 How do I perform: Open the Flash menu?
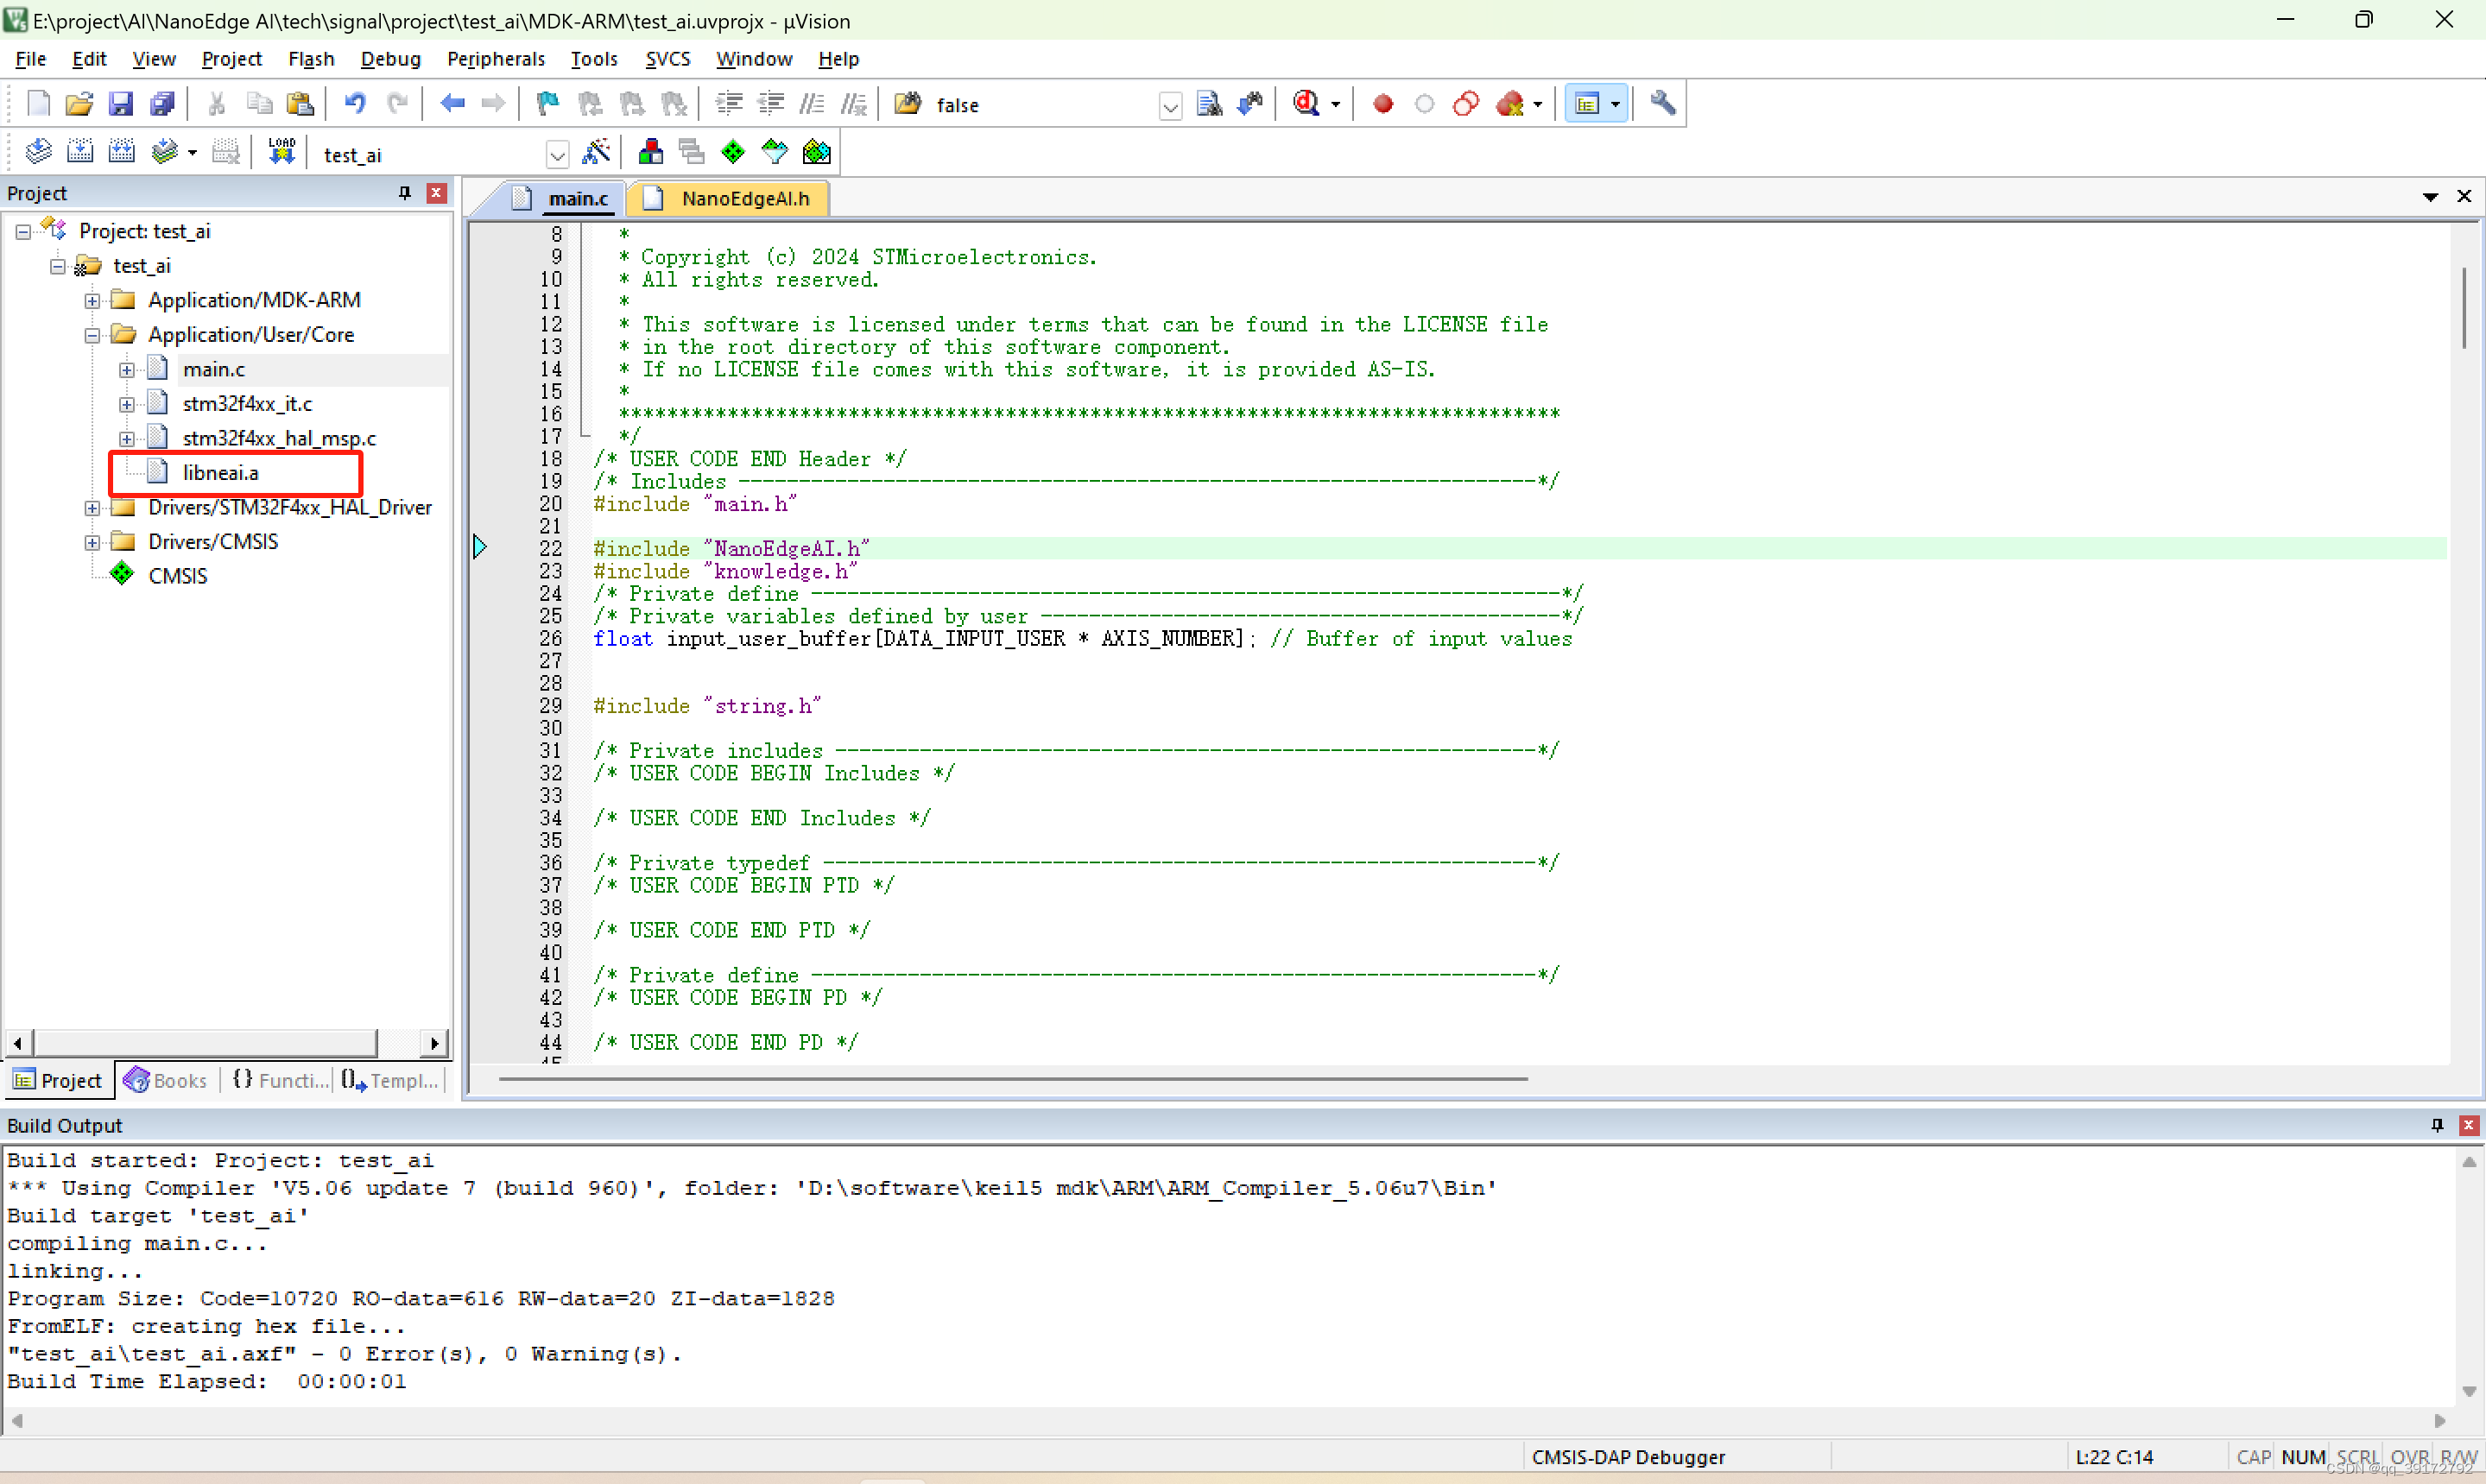tap(310, 59)
